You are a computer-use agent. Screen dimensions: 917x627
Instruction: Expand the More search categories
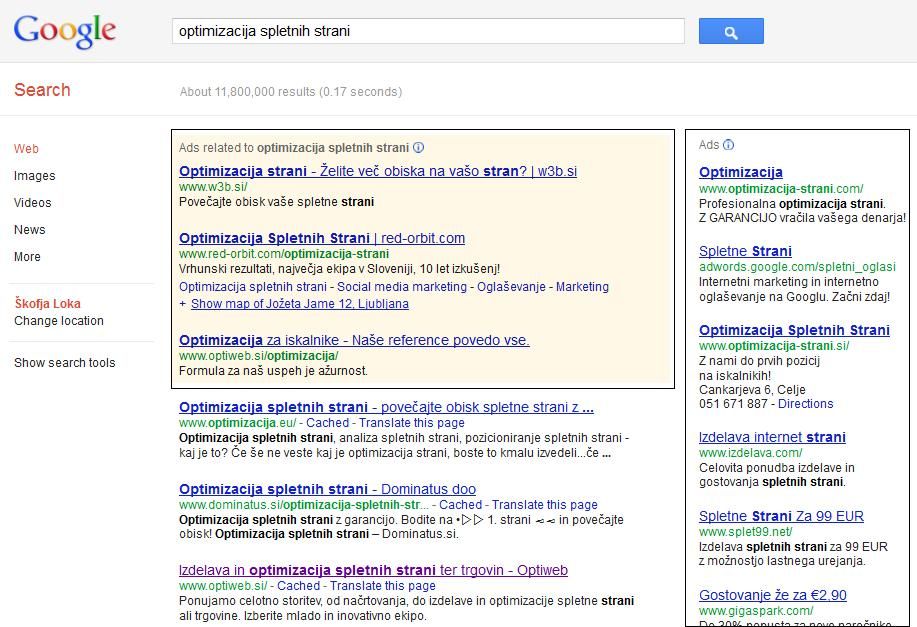(x=27, y=257)
